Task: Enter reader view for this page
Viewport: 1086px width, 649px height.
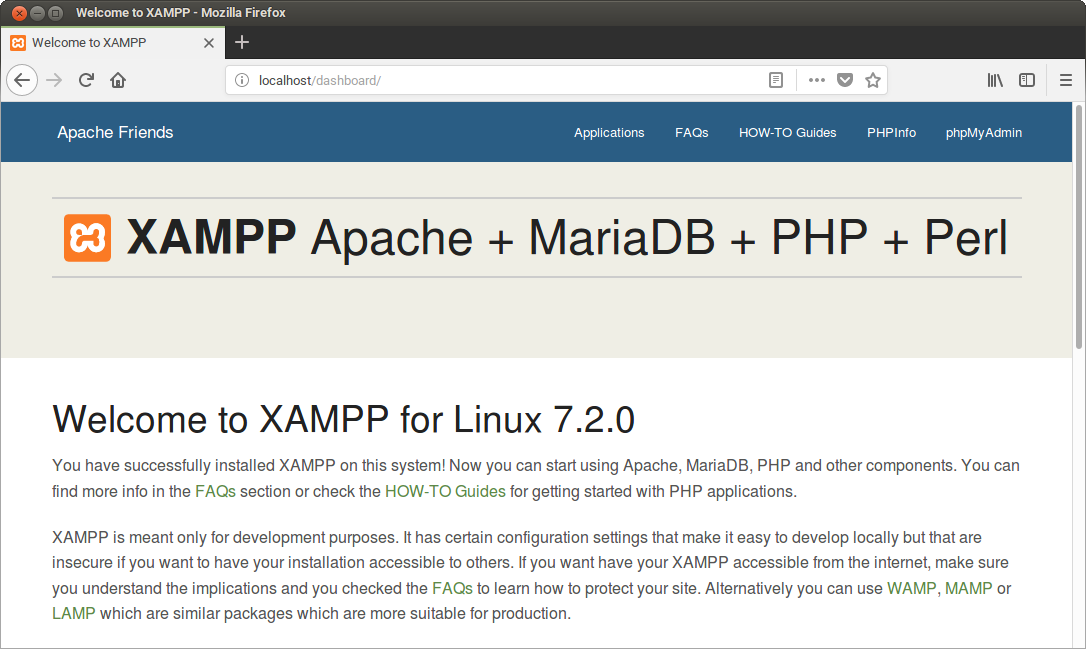Action: click(x=775, y=80)
